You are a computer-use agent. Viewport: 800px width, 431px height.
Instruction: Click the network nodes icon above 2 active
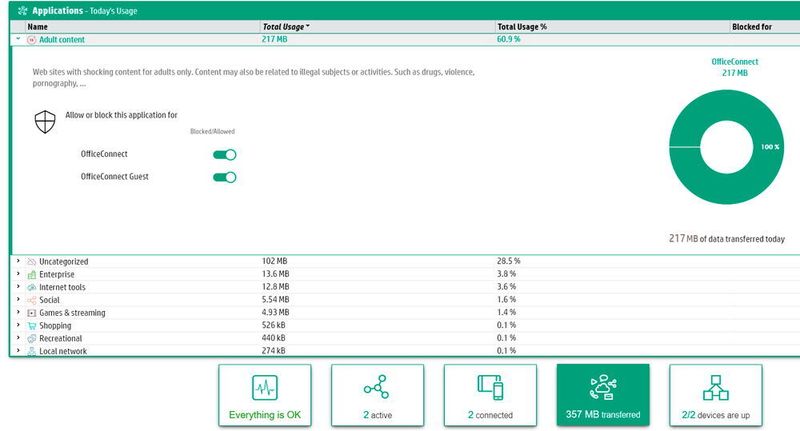pyautogui.click(x=377, y=387)
